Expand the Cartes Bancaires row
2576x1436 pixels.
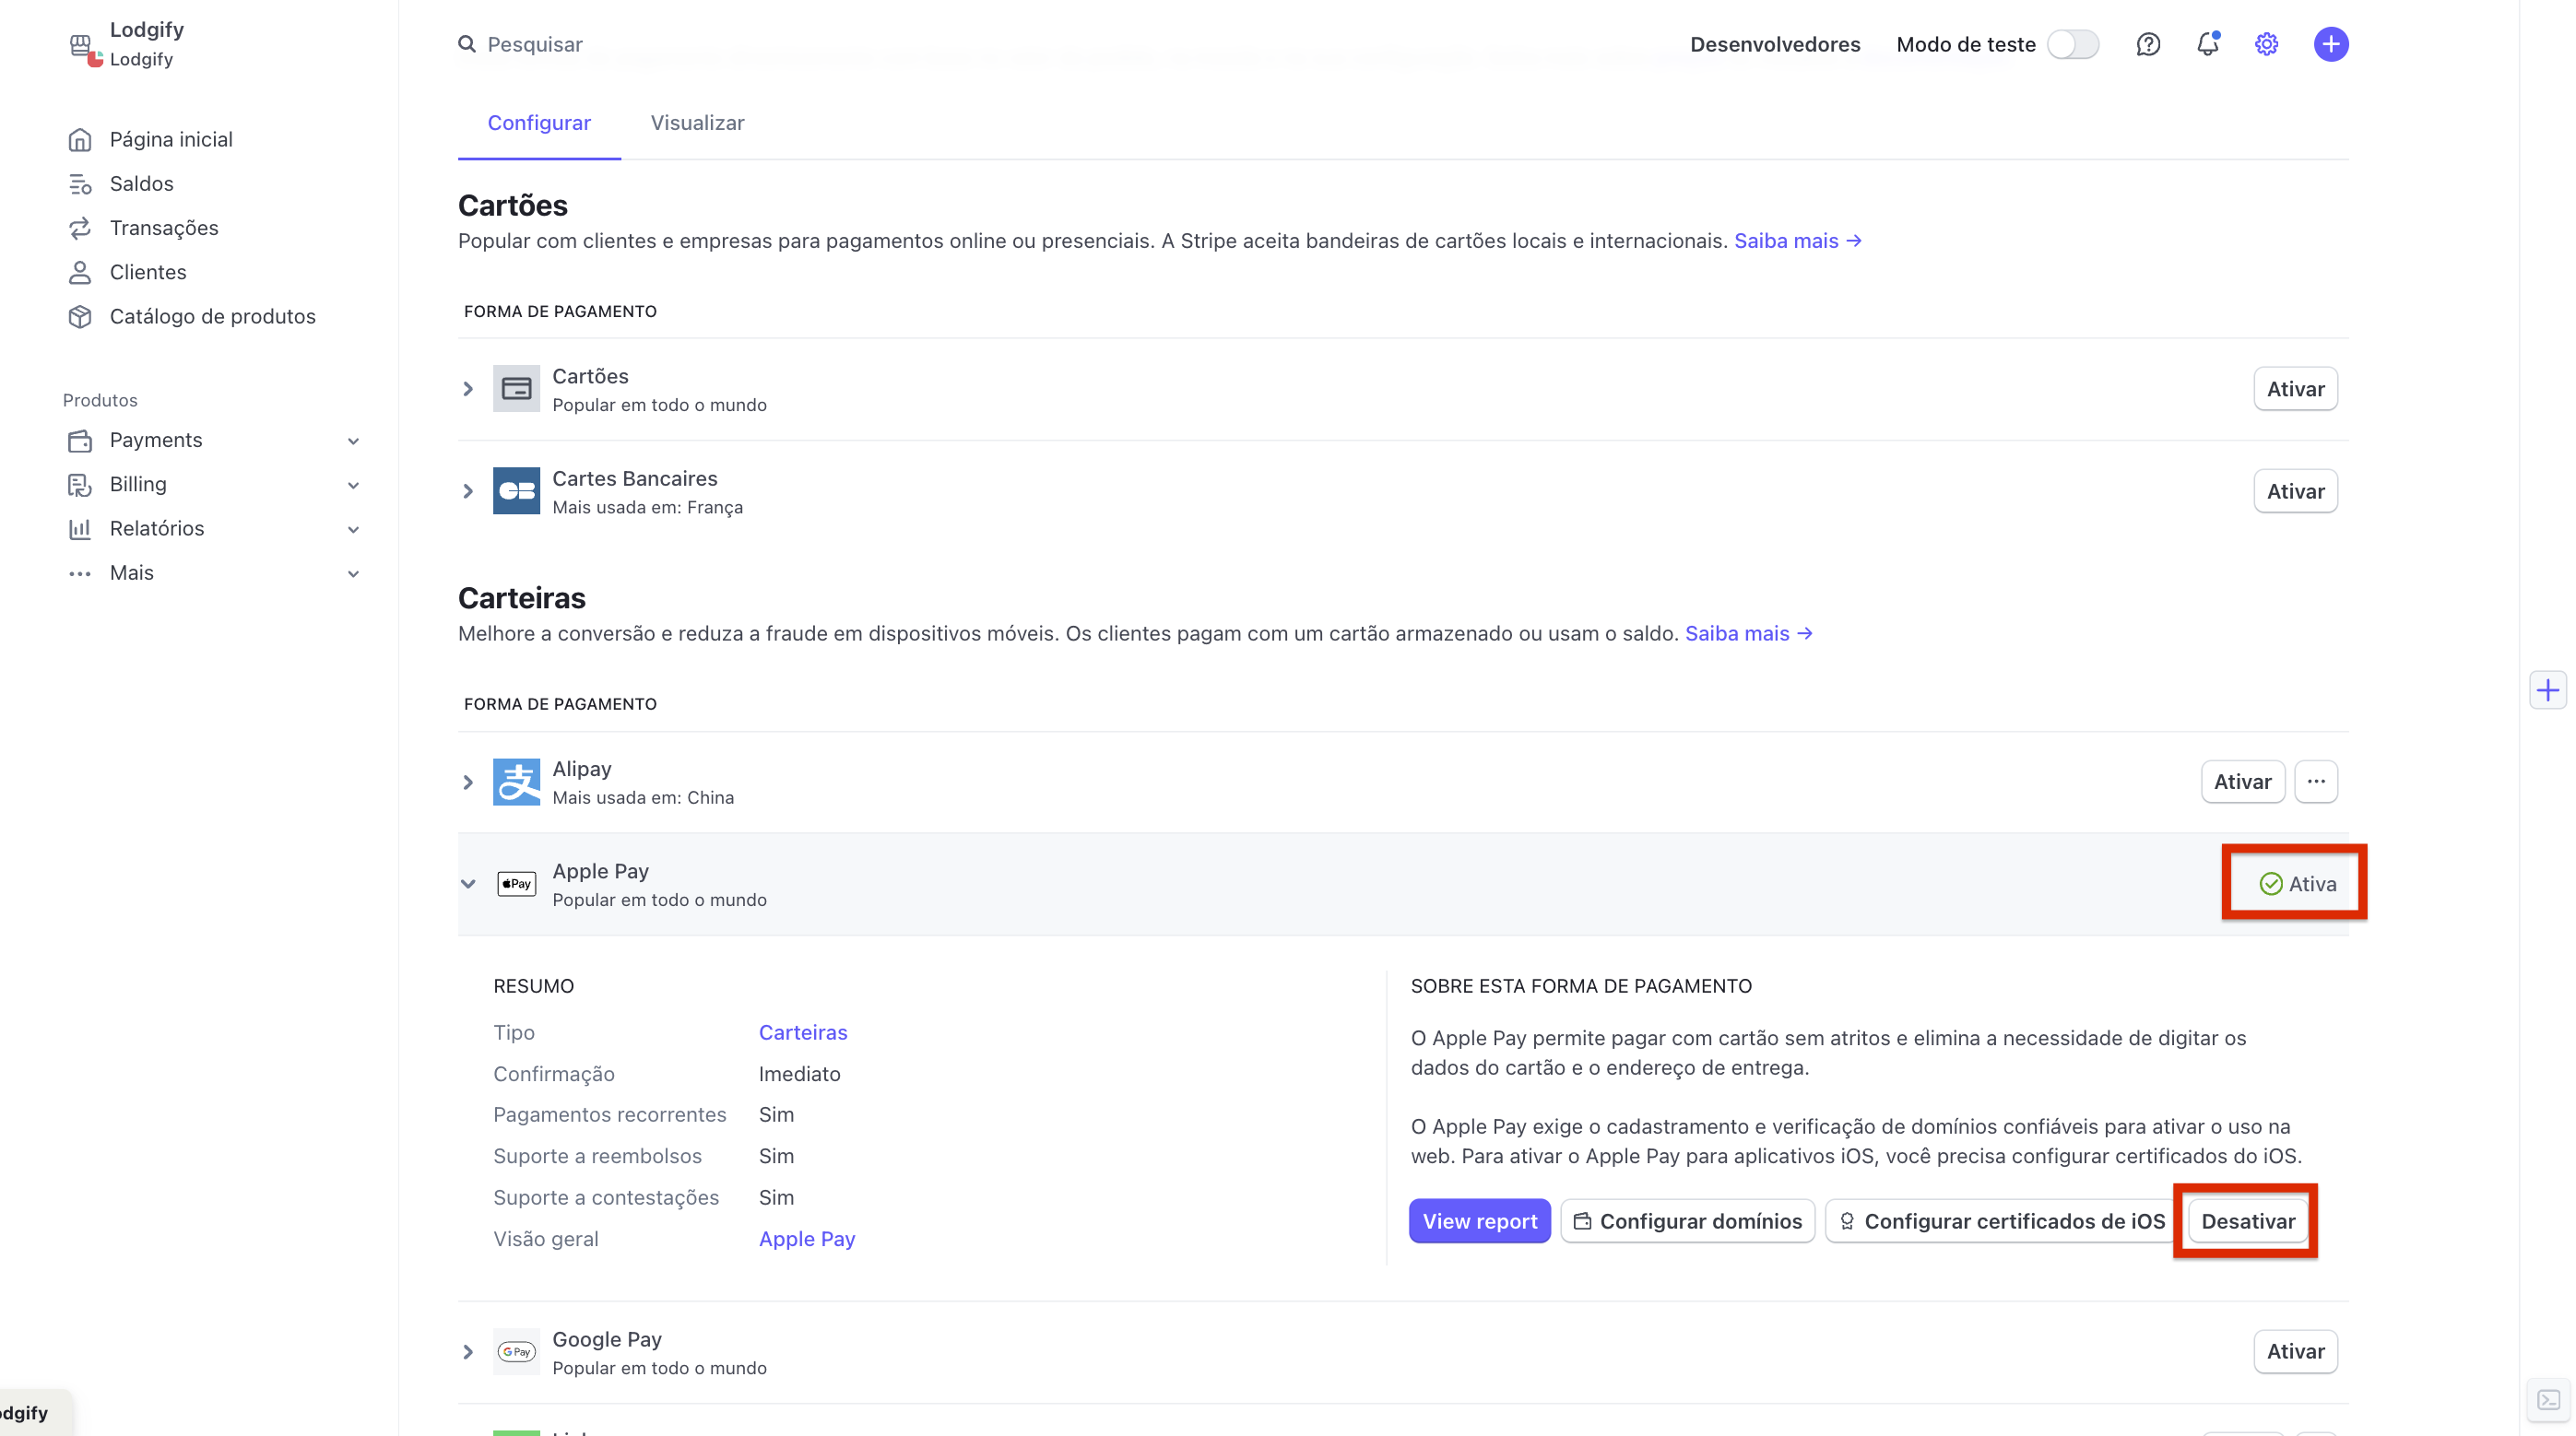[468, 491]
